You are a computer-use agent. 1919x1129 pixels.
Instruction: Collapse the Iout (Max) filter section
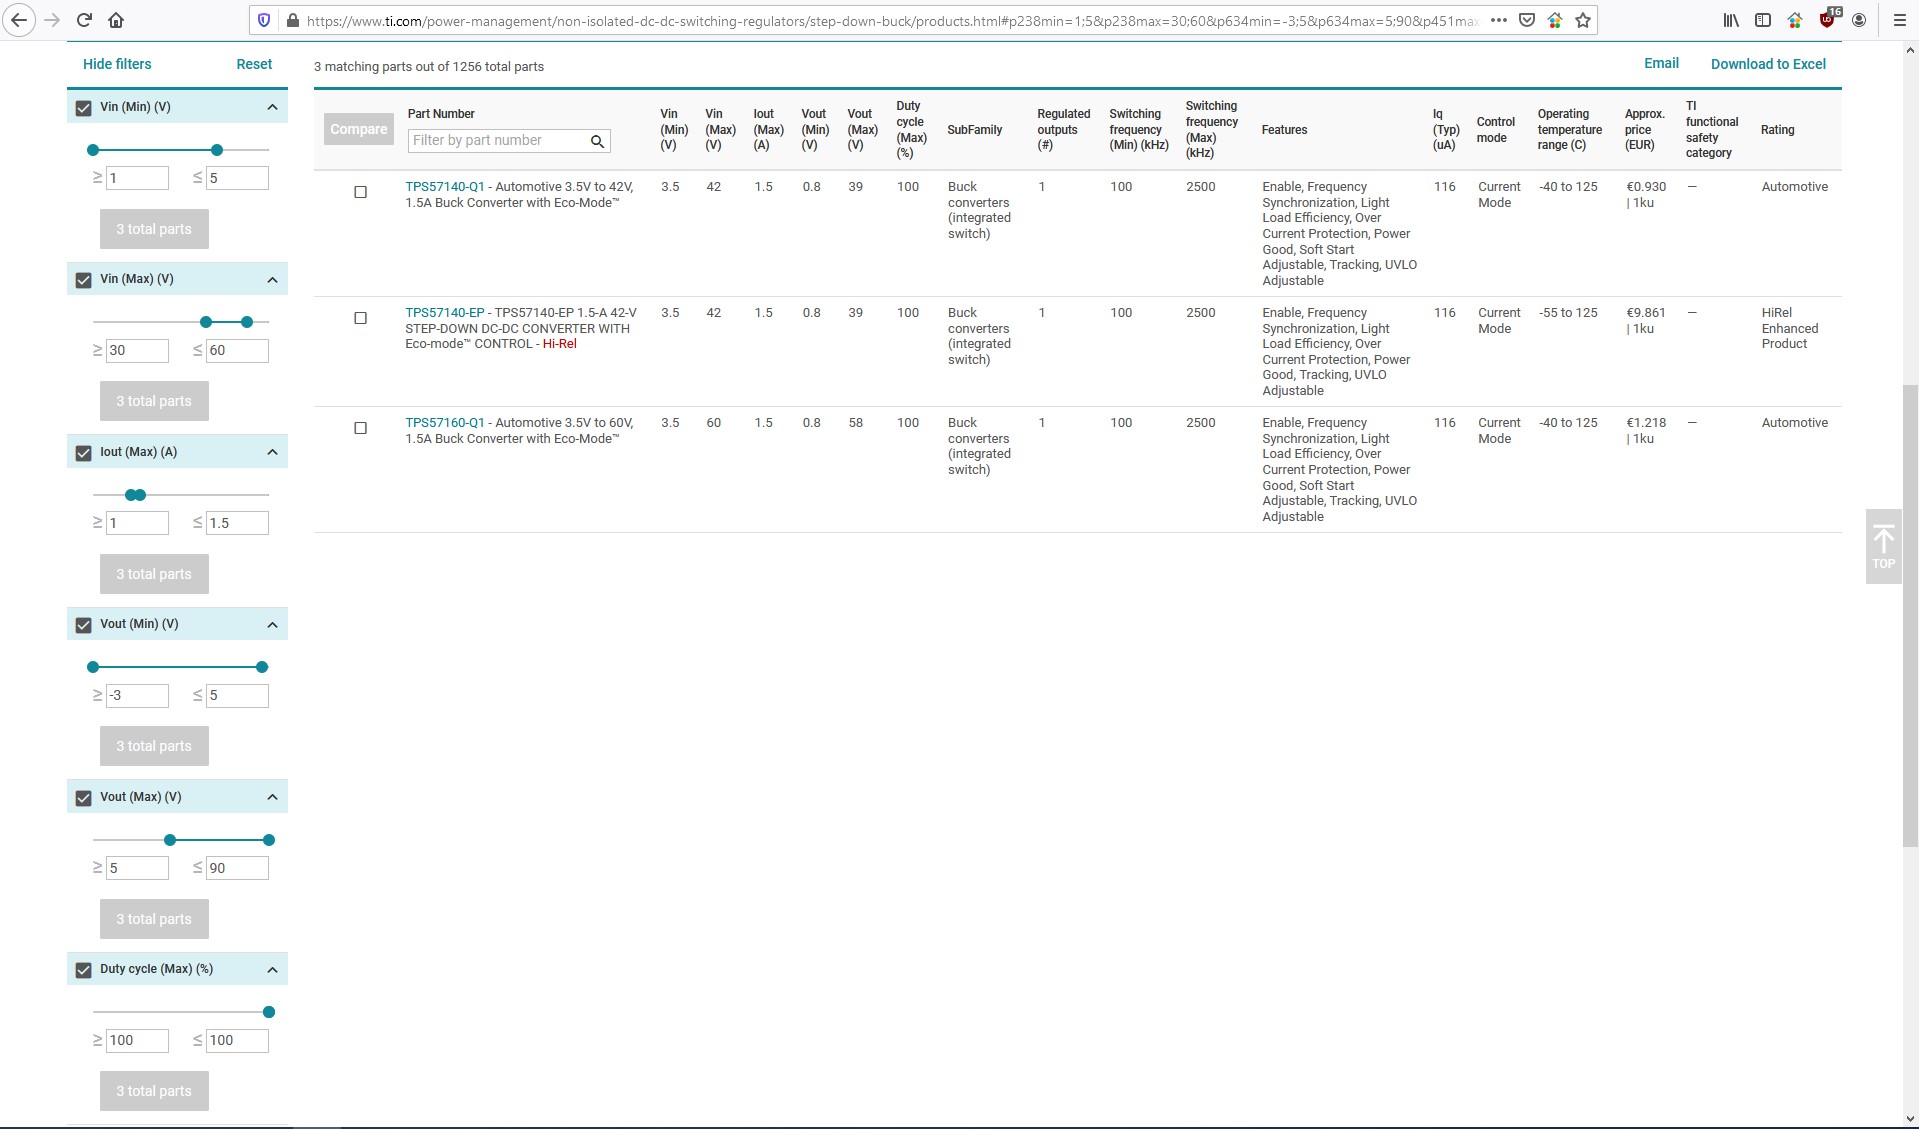272,452
